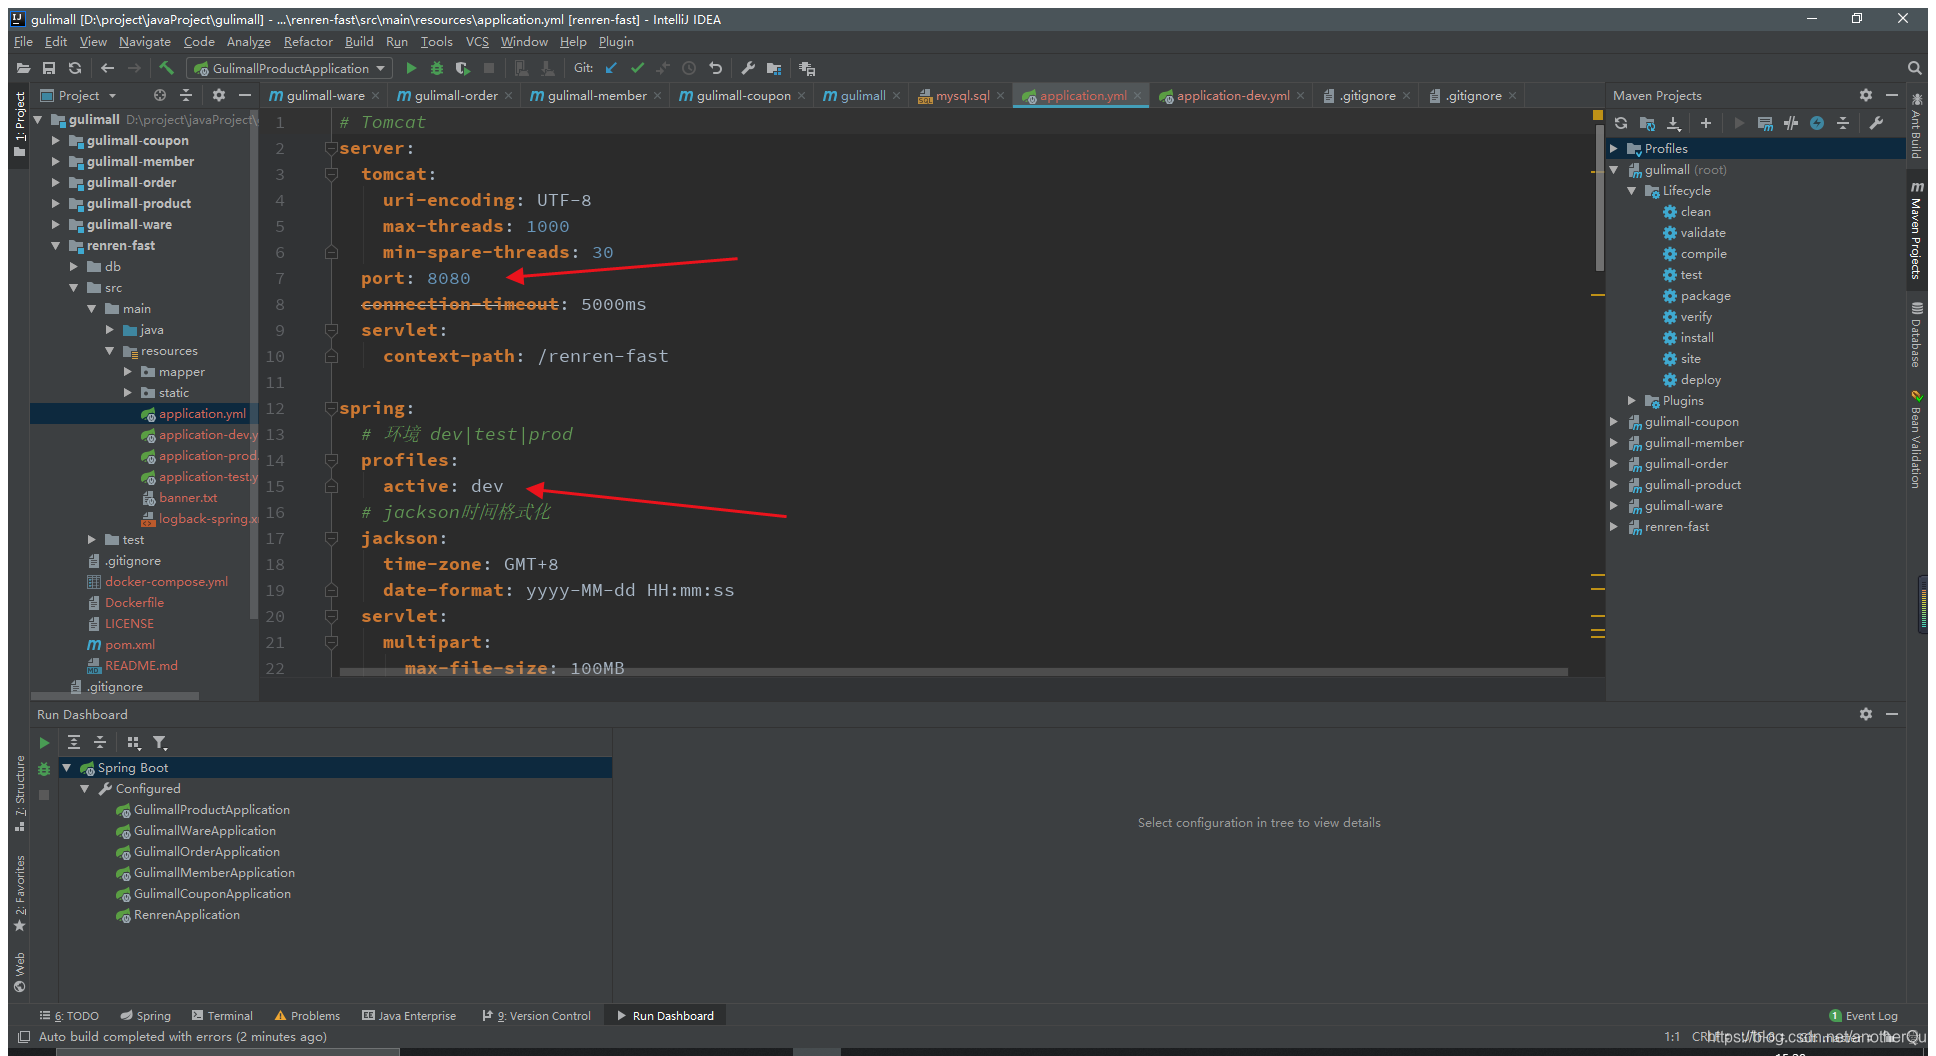Open settings with the toolbar wrench icon
Screen dimensions: 1936x1056
(x=747, y=68)
